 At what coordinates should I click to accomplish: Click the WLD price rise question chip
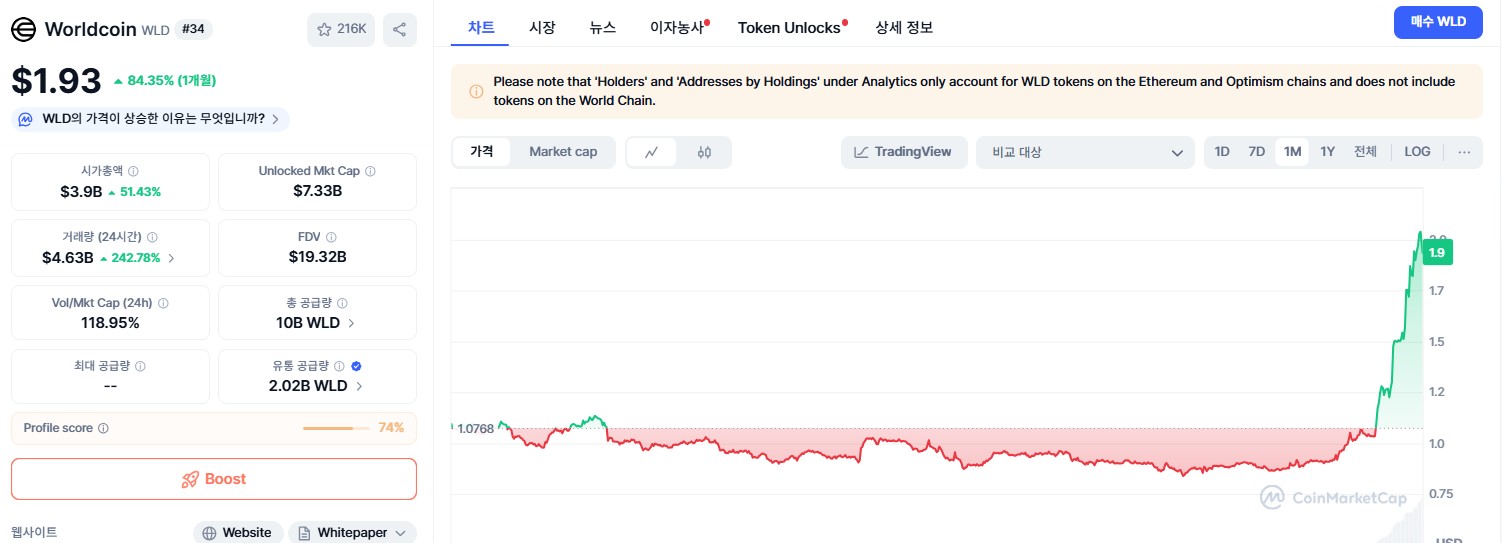click(x=151, y=119)
